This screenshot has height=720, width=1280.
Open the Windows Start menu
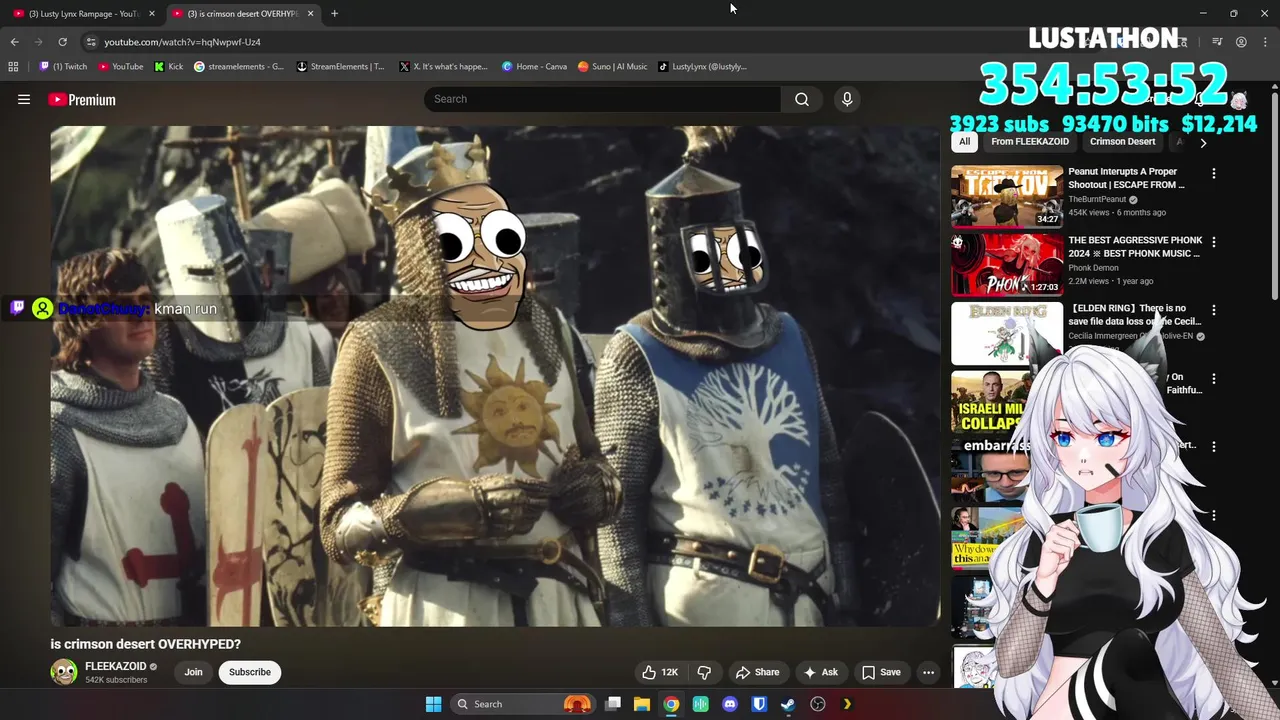pyautogui.click(x=433, y=704)
